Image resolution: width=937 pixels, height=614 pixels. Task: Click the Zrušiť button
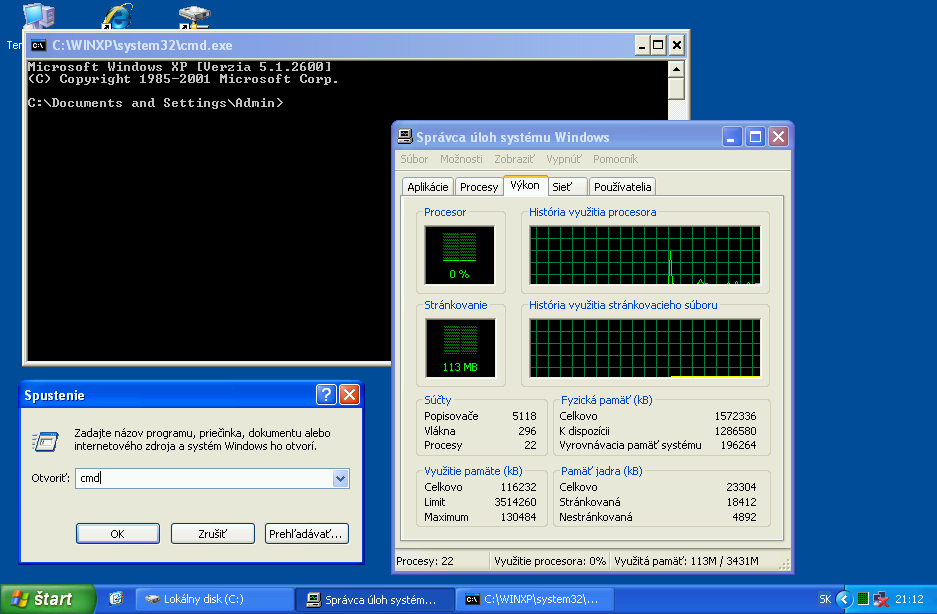tap(212, 534)
